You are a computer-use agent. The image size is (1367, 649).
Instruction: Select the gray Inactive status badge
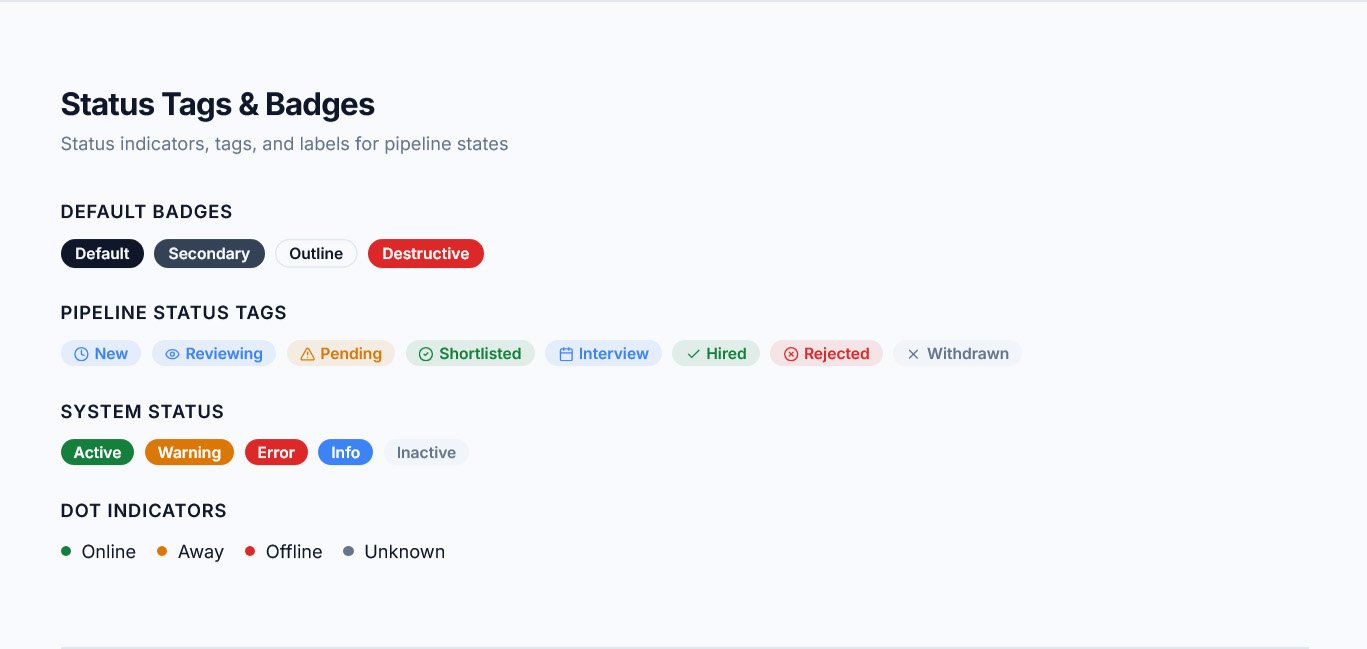point(426,453)
